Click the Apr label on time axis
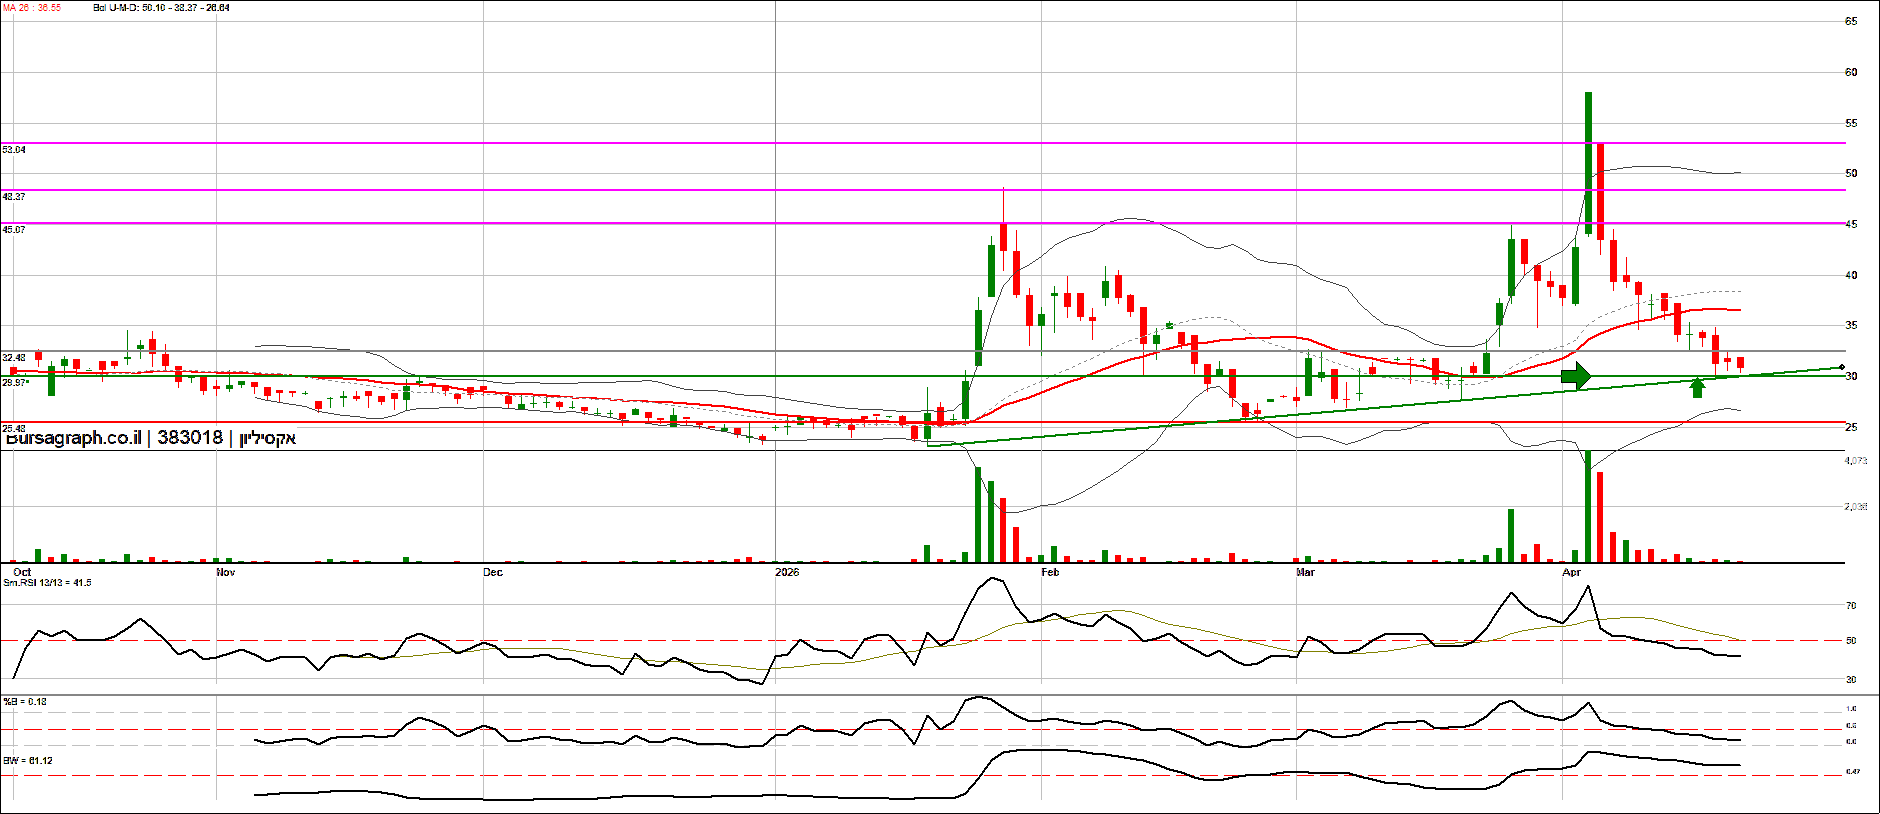Screen dimensions: 1880x814 click(x=1571, y=572)
